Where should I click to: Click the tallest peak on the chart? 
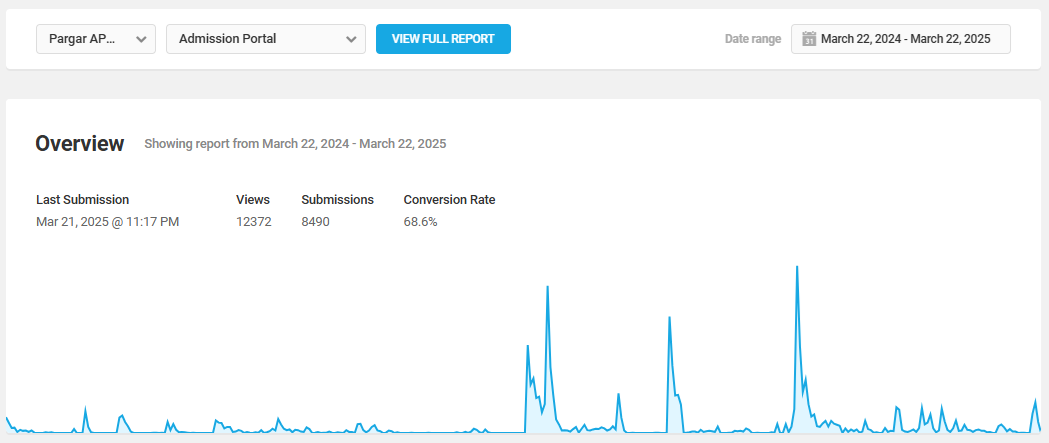(797, 267)
